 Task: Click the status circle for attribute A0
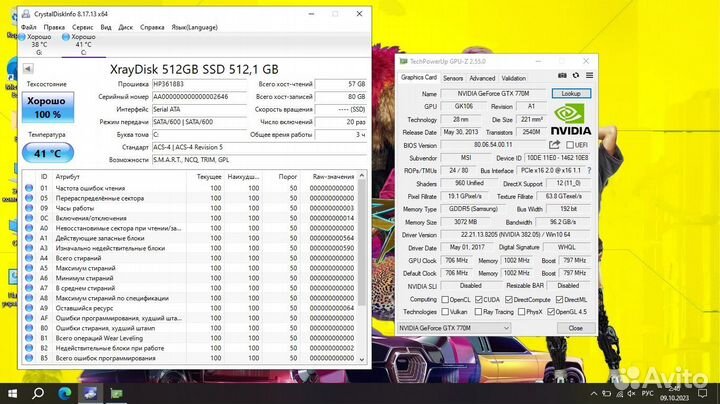coord(29,228)
